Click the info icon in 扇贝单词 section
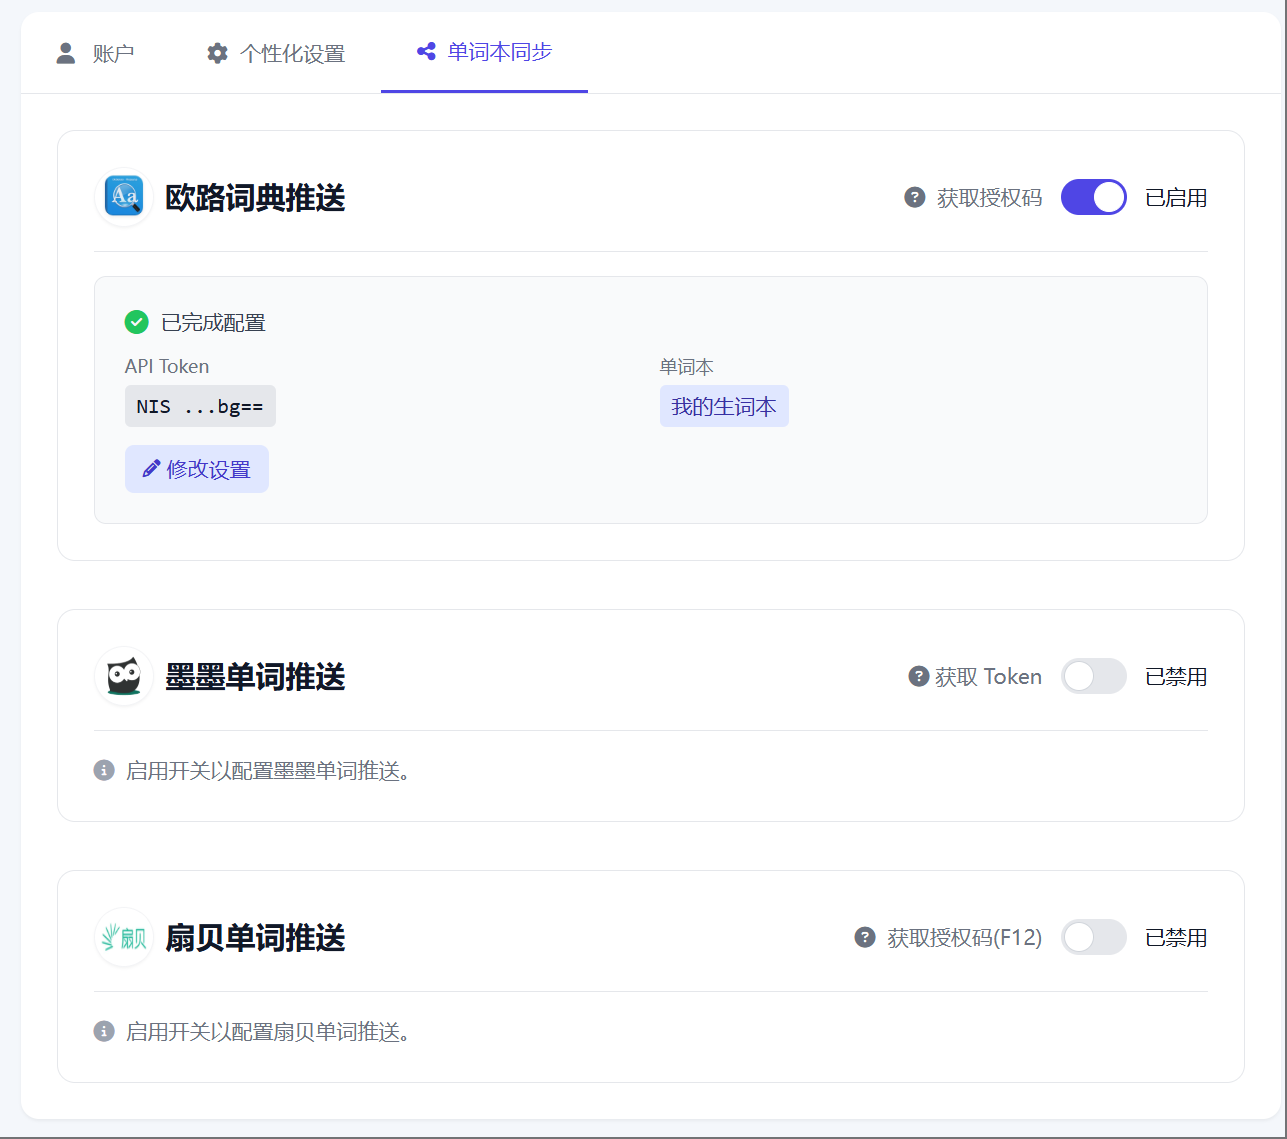This screenshot has width=1287, height=1139. point(104,1031)
